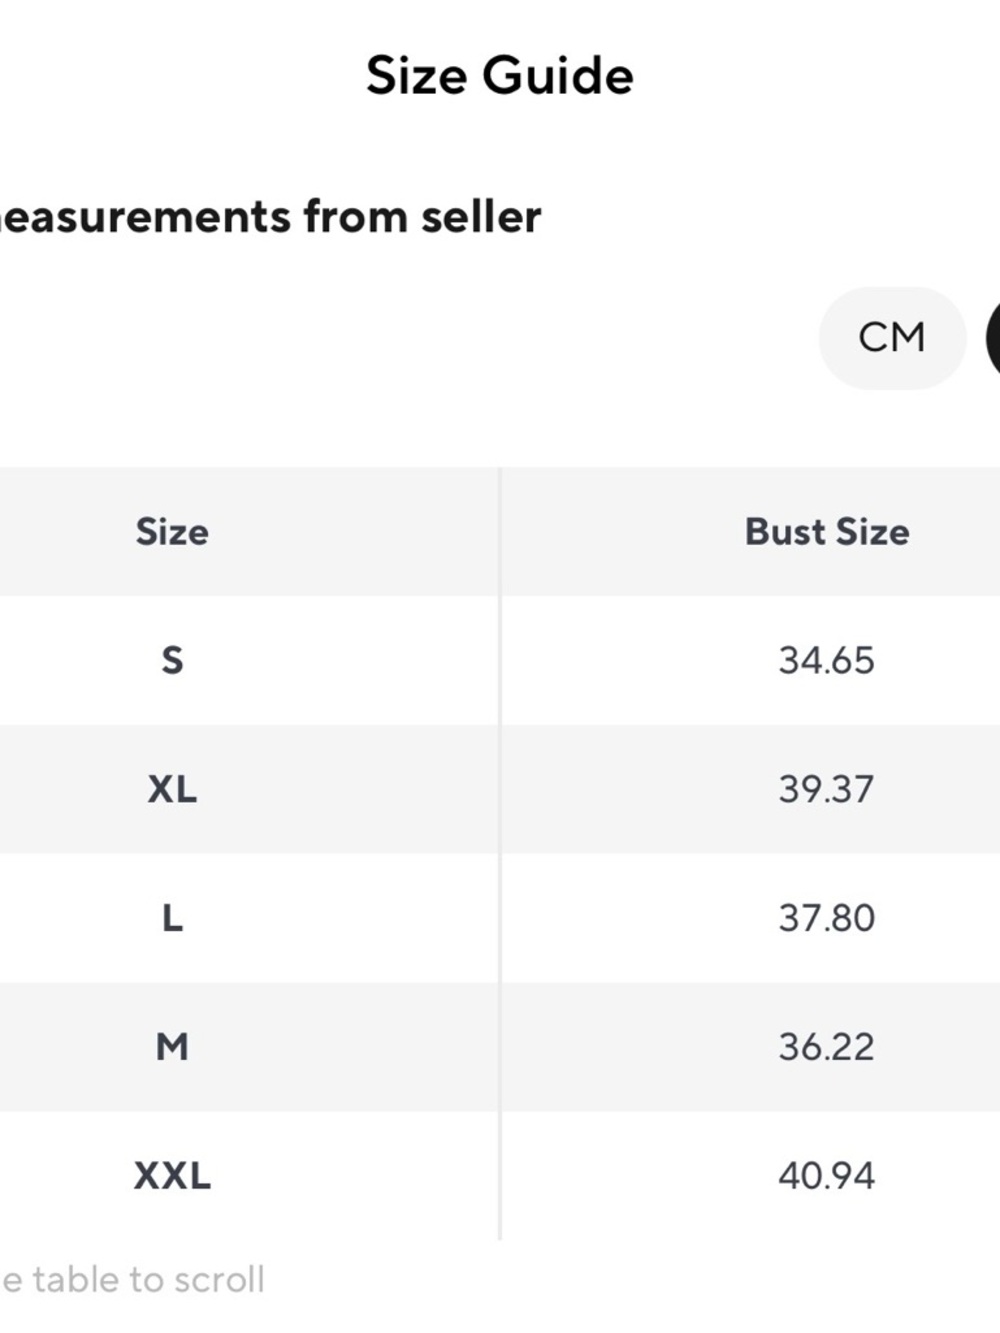This screenshot has width=1000, height=1333.
Task: Click the 39.37 bust value
Action: coord(827,790)
